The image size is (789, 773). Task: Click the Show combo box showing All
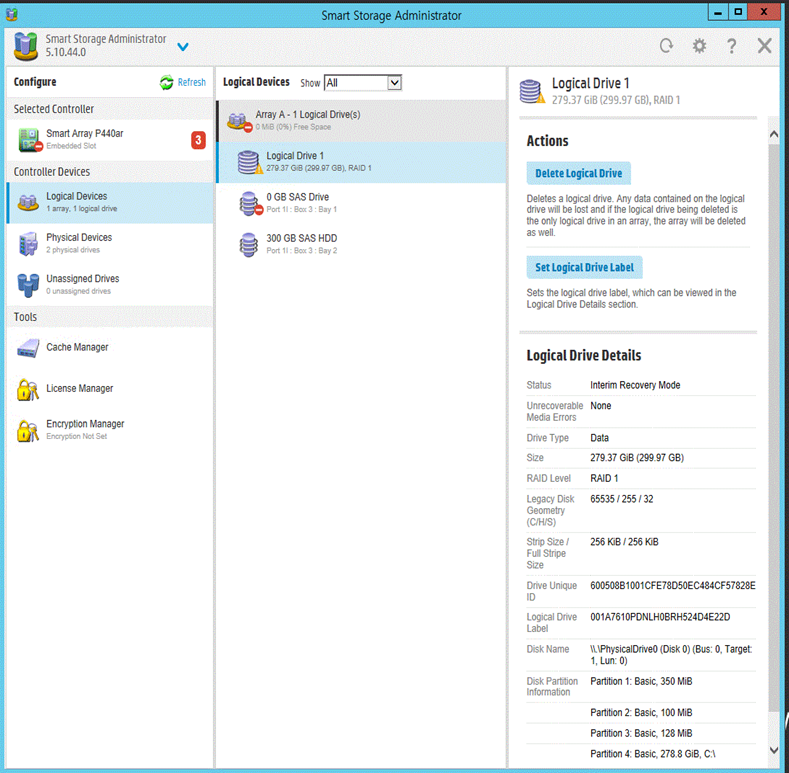(363, 83)
